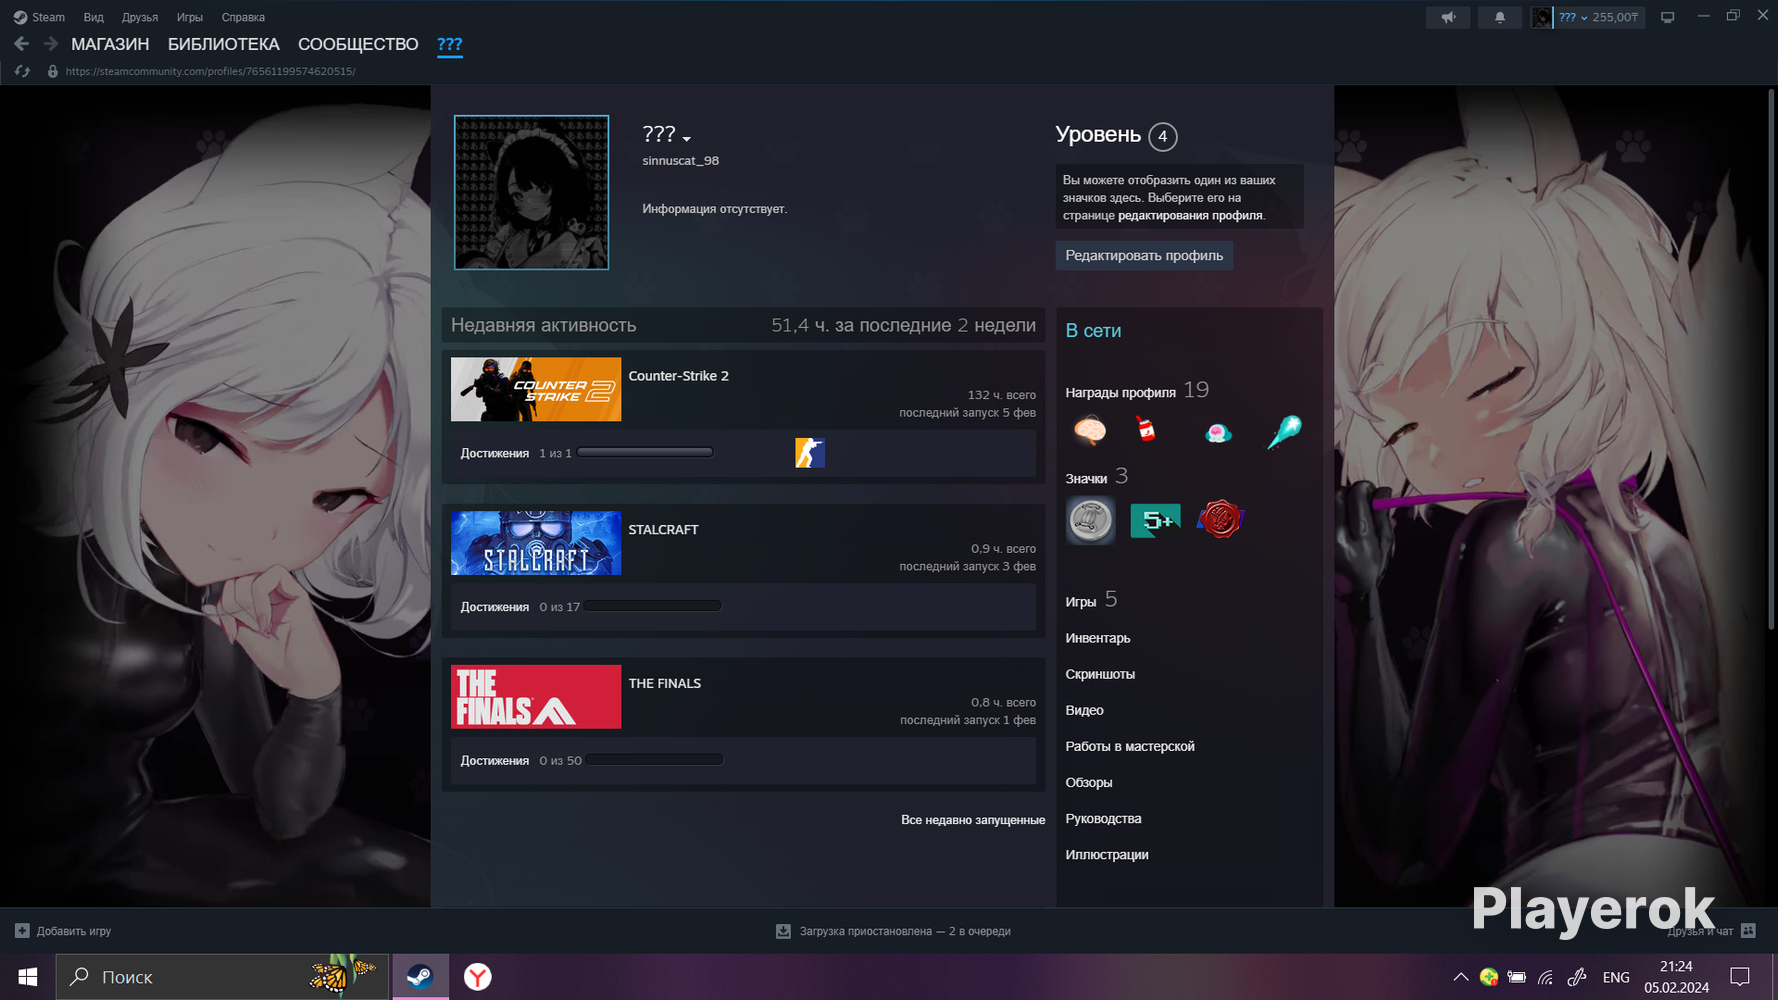Click the pink-teal profile award icon
This screenshot has height=1000, width=1778.
coord(1218,432)
